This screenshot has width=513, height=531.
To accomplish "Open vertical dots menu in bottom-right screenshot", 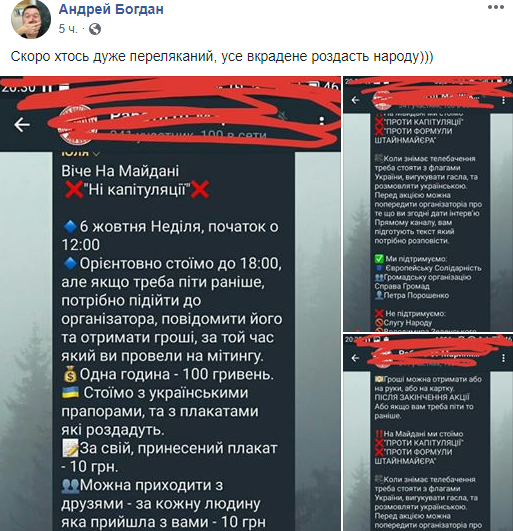I will click(x=504, y=358).
